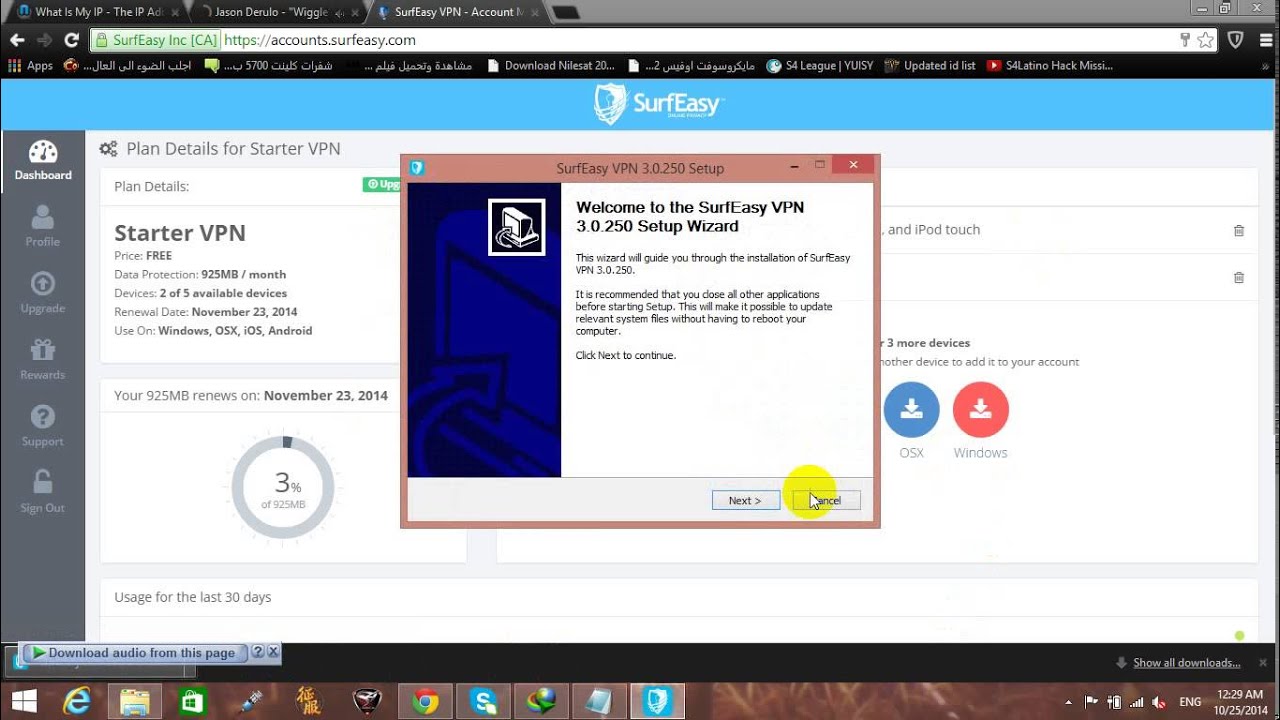Click Usage for the last 30 days heading
Screen dimensions: 1280x720
click(x=193, y=597)
